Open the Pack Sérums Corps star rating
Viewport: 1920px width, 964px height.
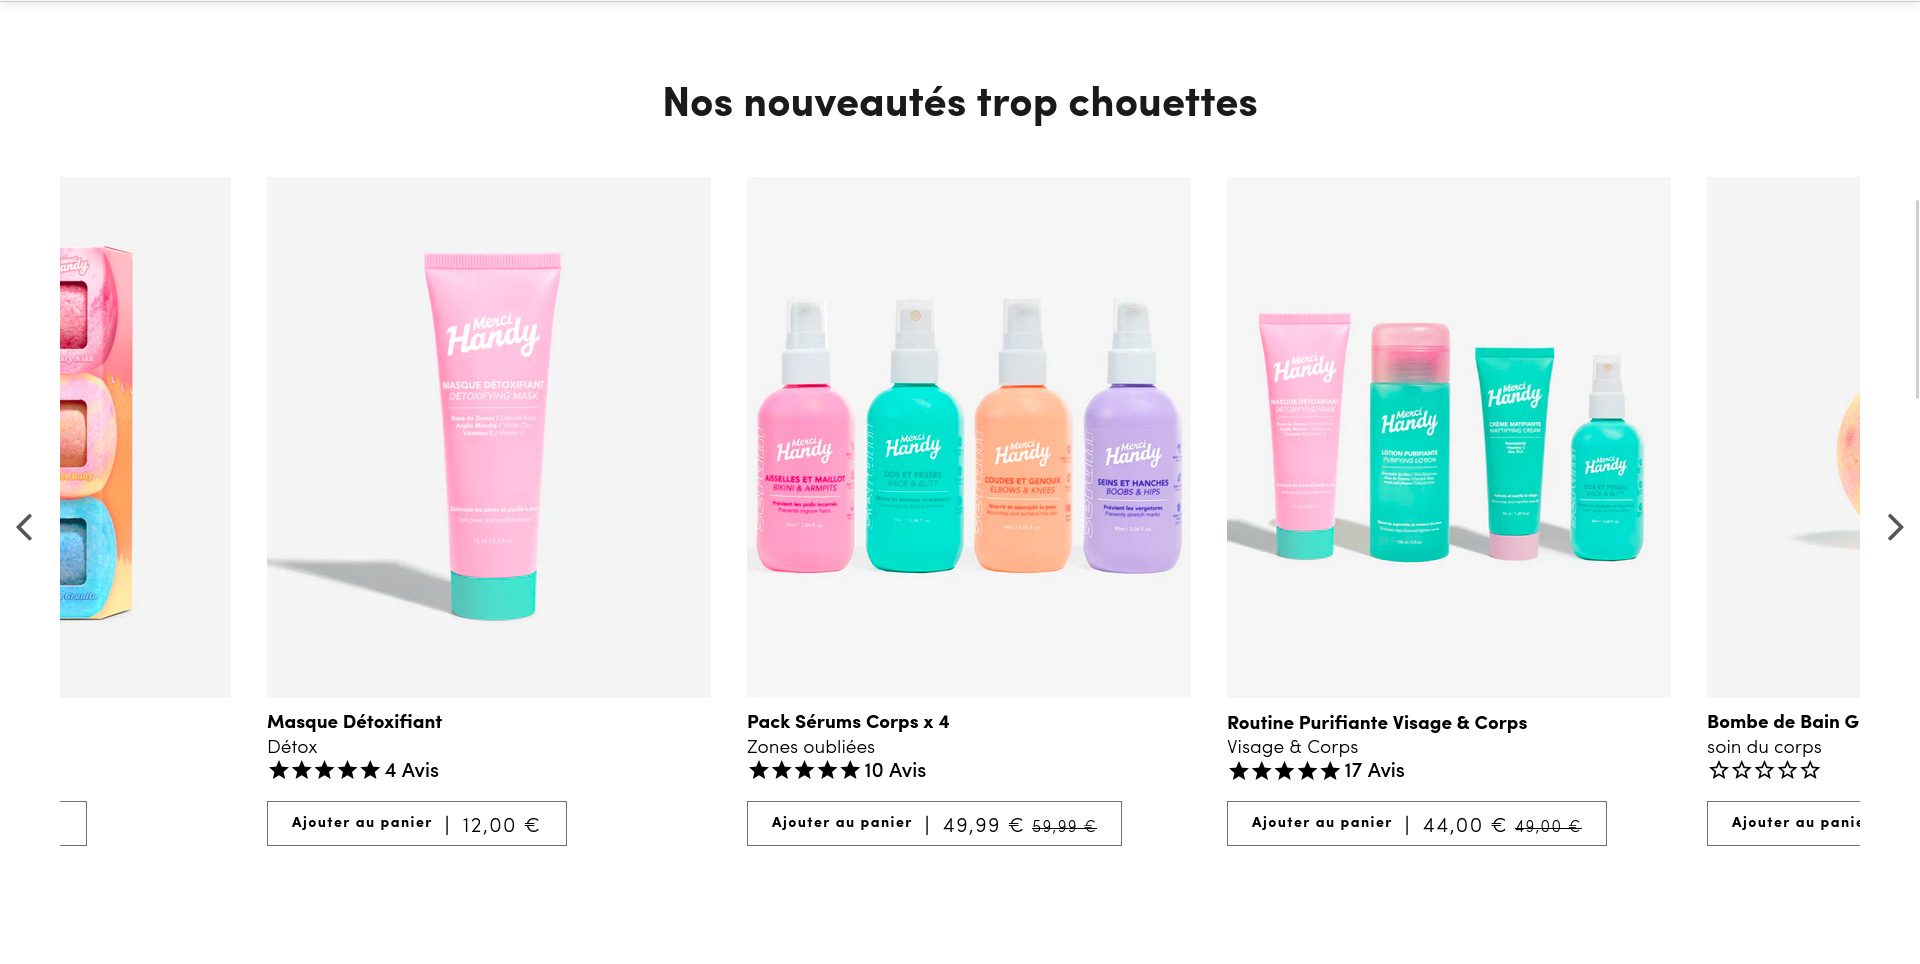804,770
